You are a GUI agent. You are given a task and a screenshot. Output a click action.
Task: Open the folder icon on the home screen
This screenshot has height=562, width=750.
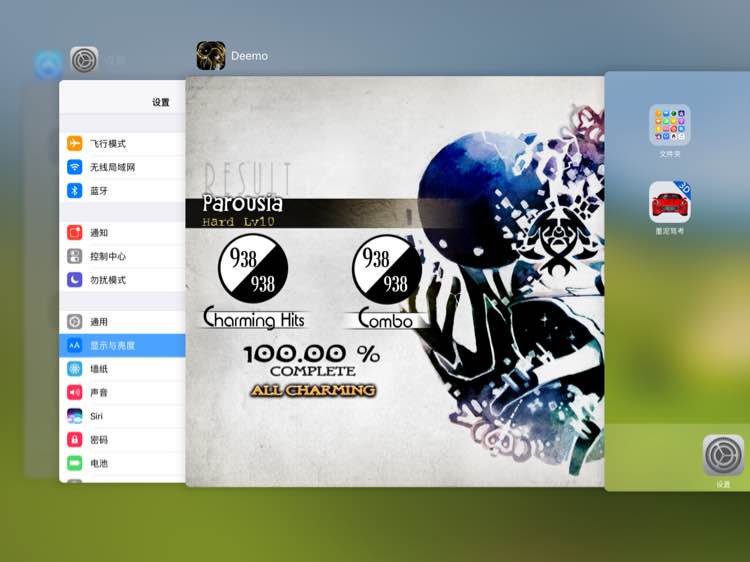pyautogui.click(x=670, y=125)
